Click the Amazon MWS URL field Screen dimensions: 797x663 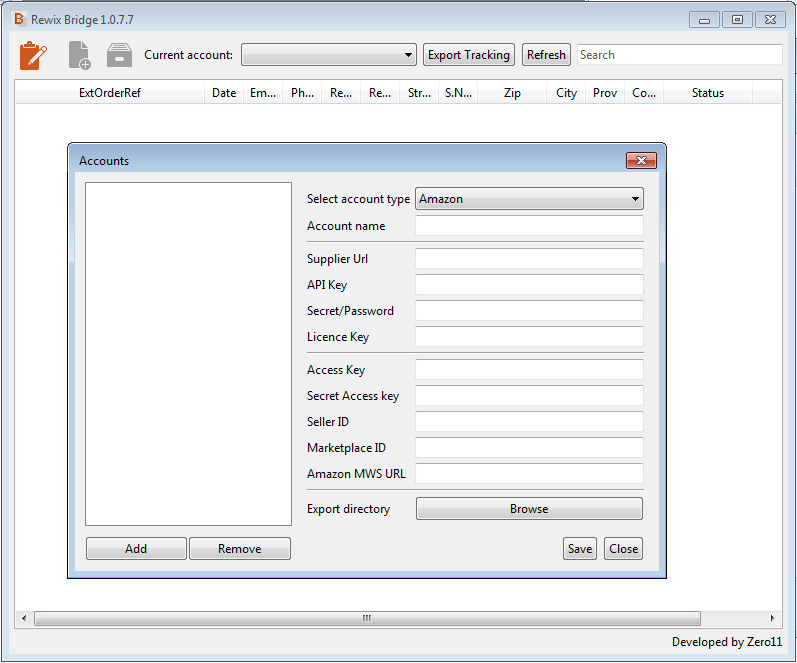pyautogui.click(x=529, y=473)
